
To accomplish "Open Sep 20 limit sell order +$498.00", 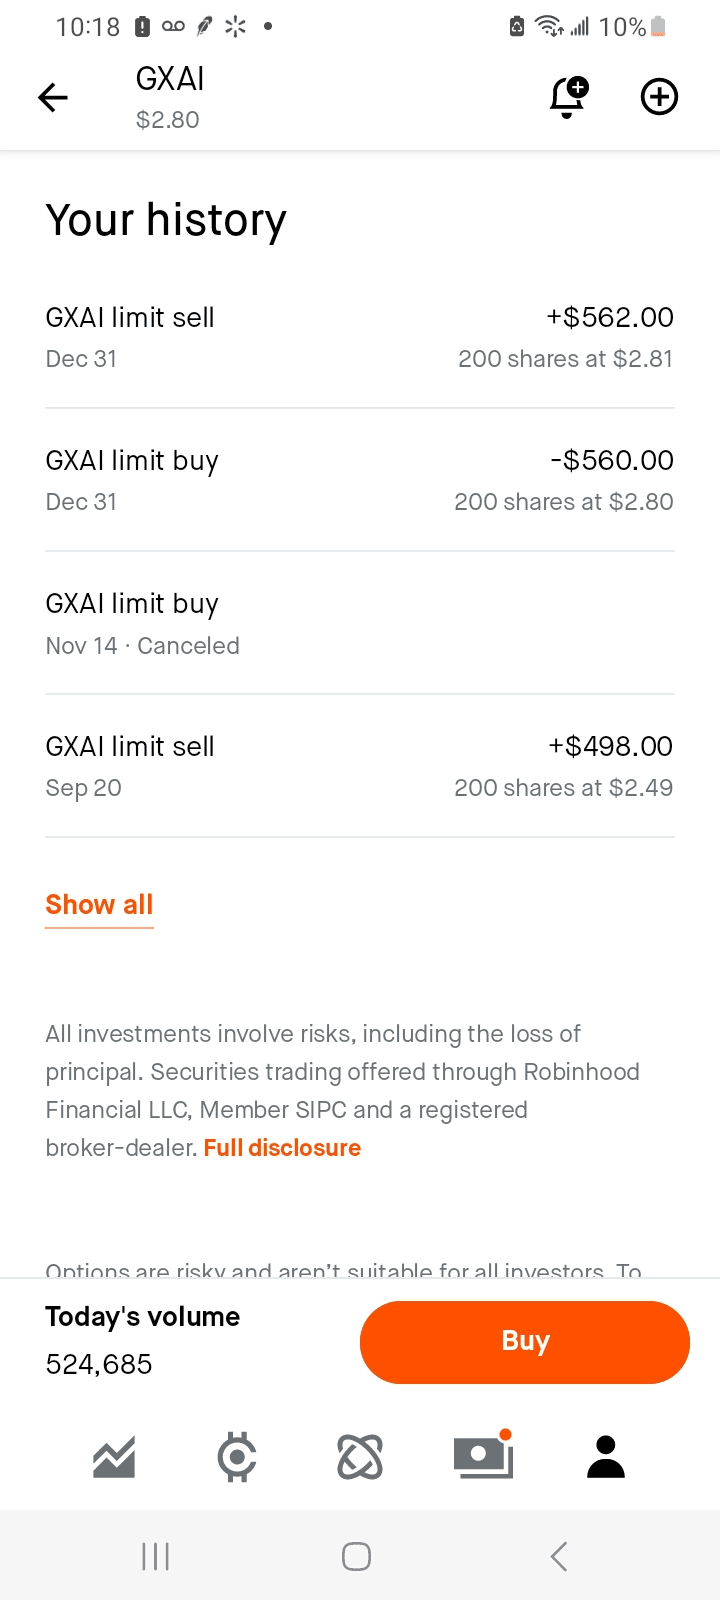I will click(x=360, y=766).
